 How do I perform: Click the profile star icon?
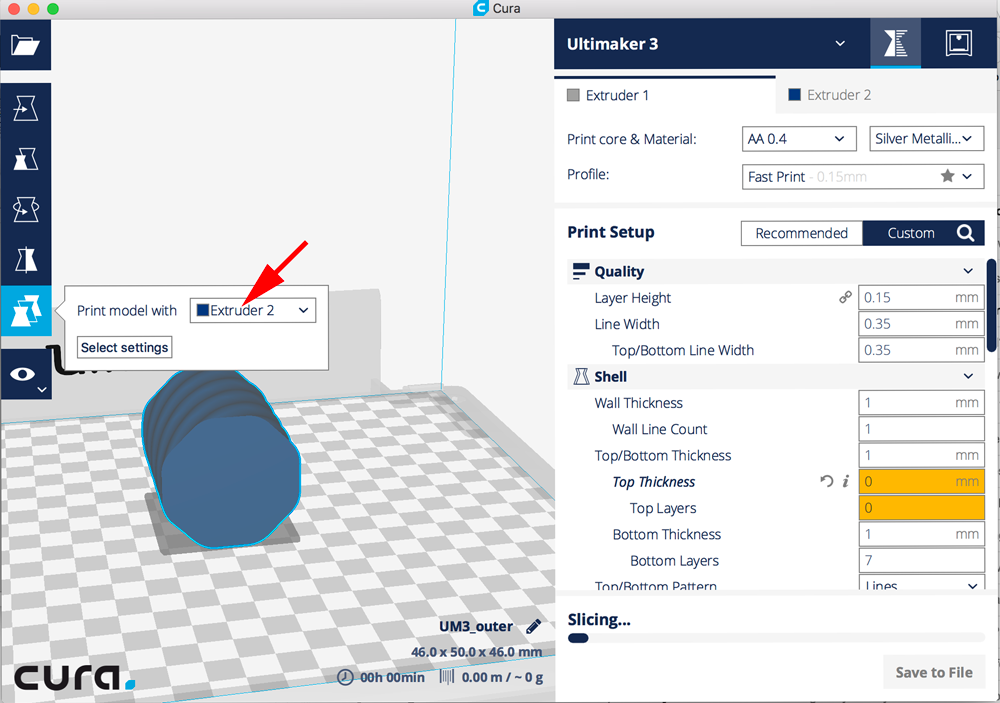[x=947, y=176]
